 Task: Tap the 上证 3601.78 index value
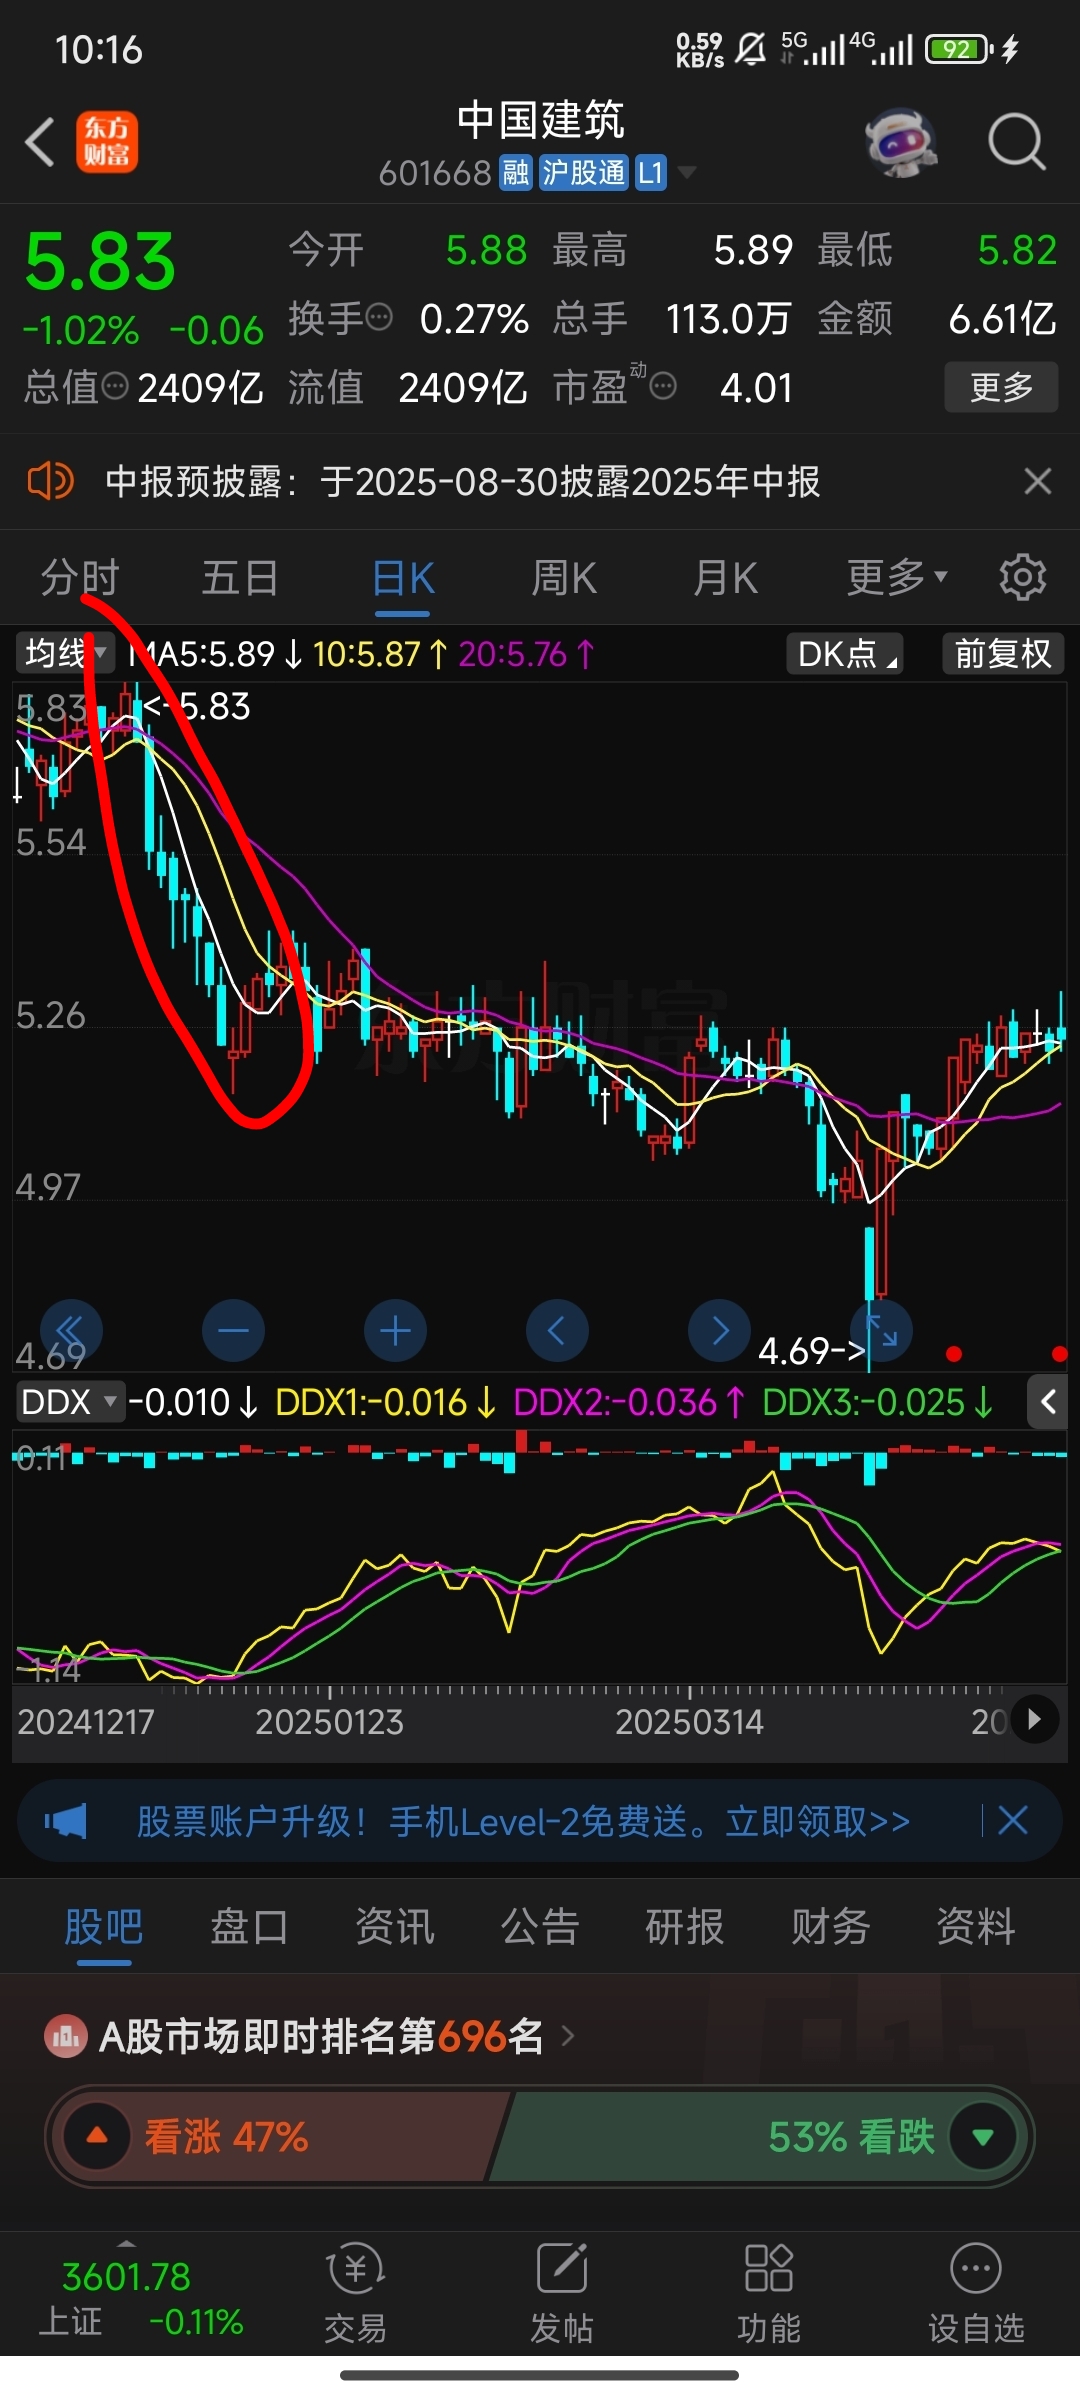(x=126, y=2277)
